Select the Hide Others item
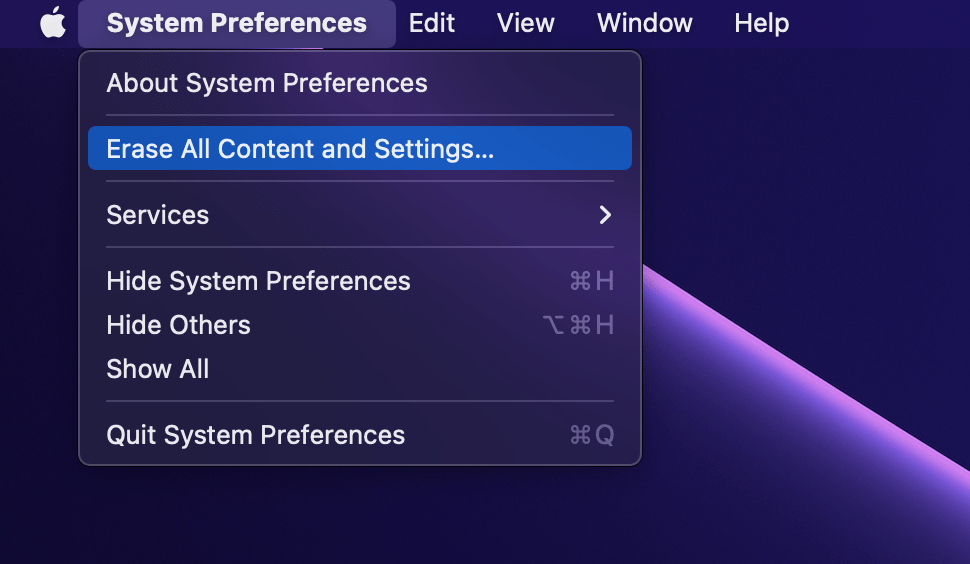The width and height of the screenshot is (970, 564). (x=359, y=325)
